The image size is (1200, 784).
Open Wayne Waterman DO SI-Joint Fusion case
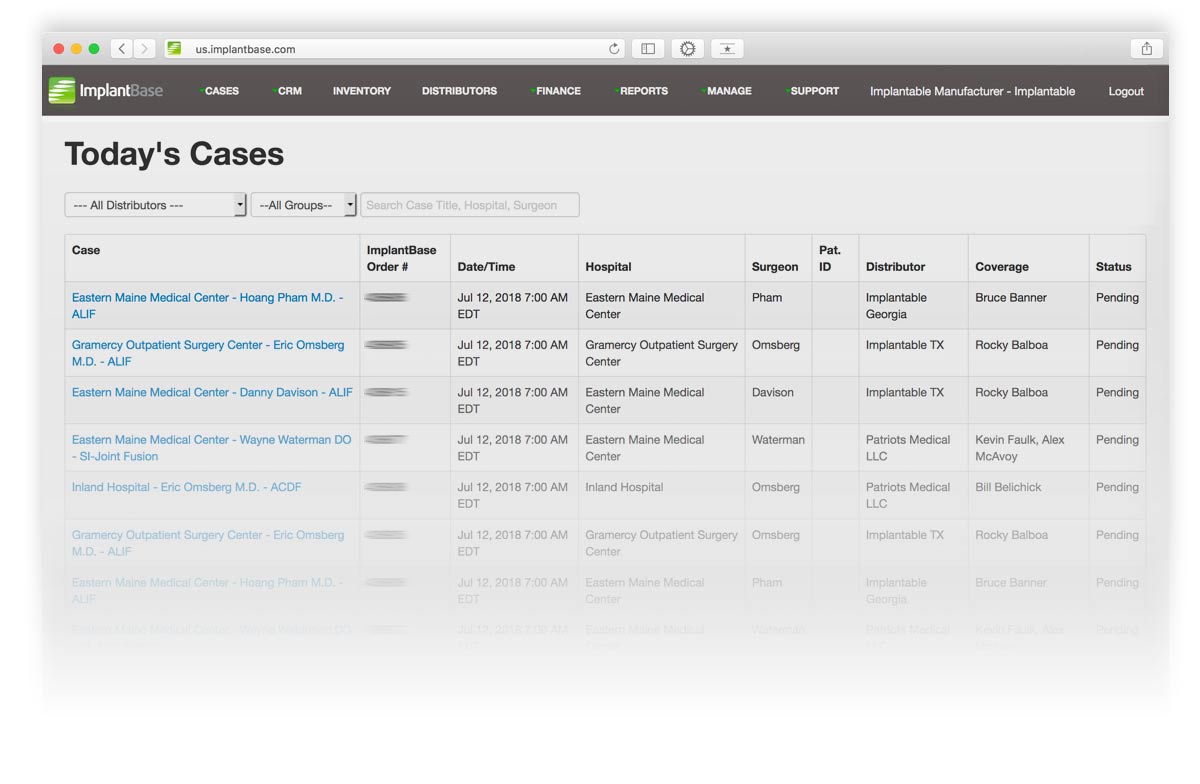tap(211, 448)
